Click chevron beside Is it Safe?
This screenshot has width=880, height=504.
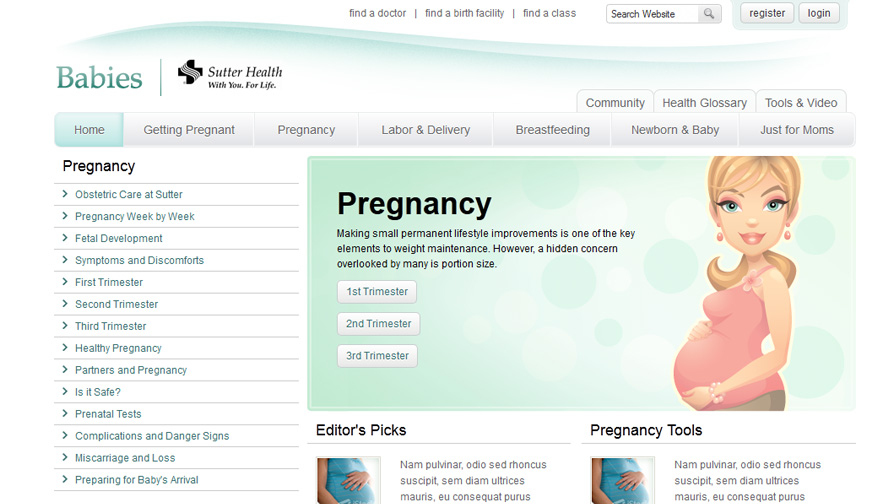(x=65, y=392)
